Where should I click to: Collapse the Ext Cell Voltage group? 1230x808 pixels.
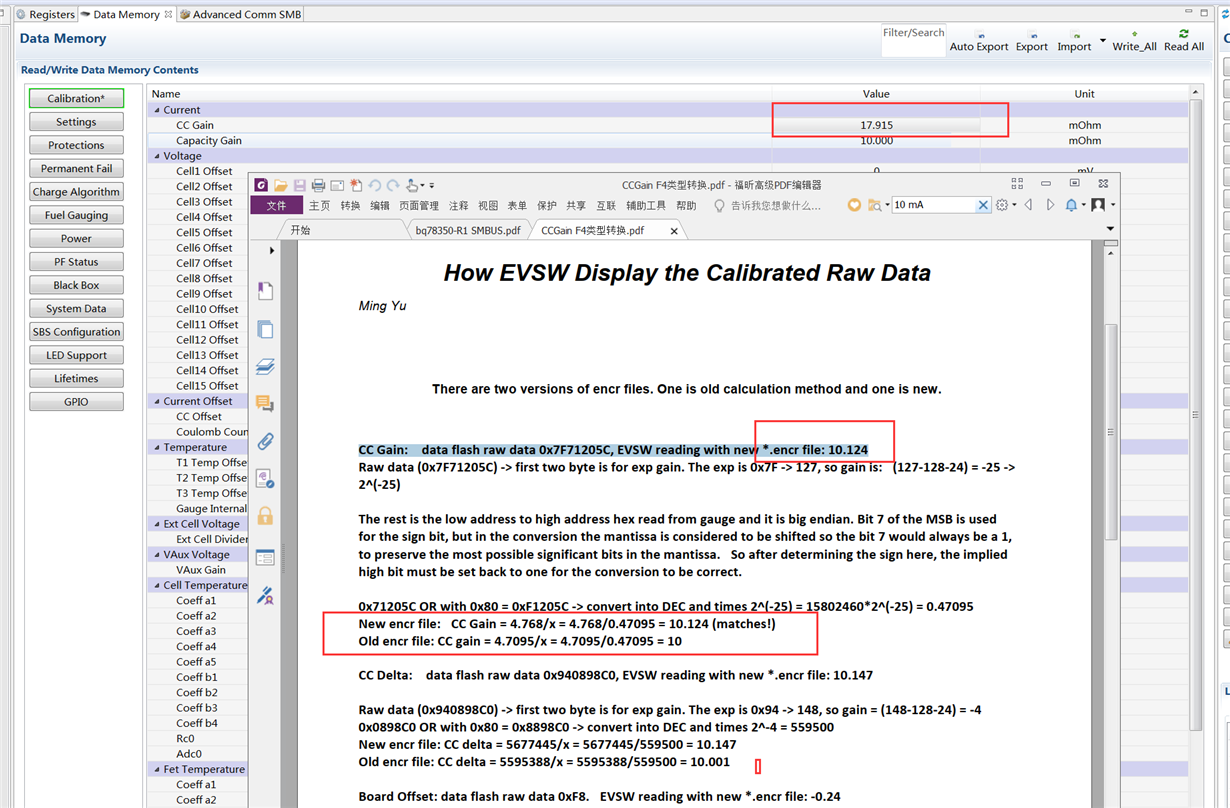click(156, 524)
